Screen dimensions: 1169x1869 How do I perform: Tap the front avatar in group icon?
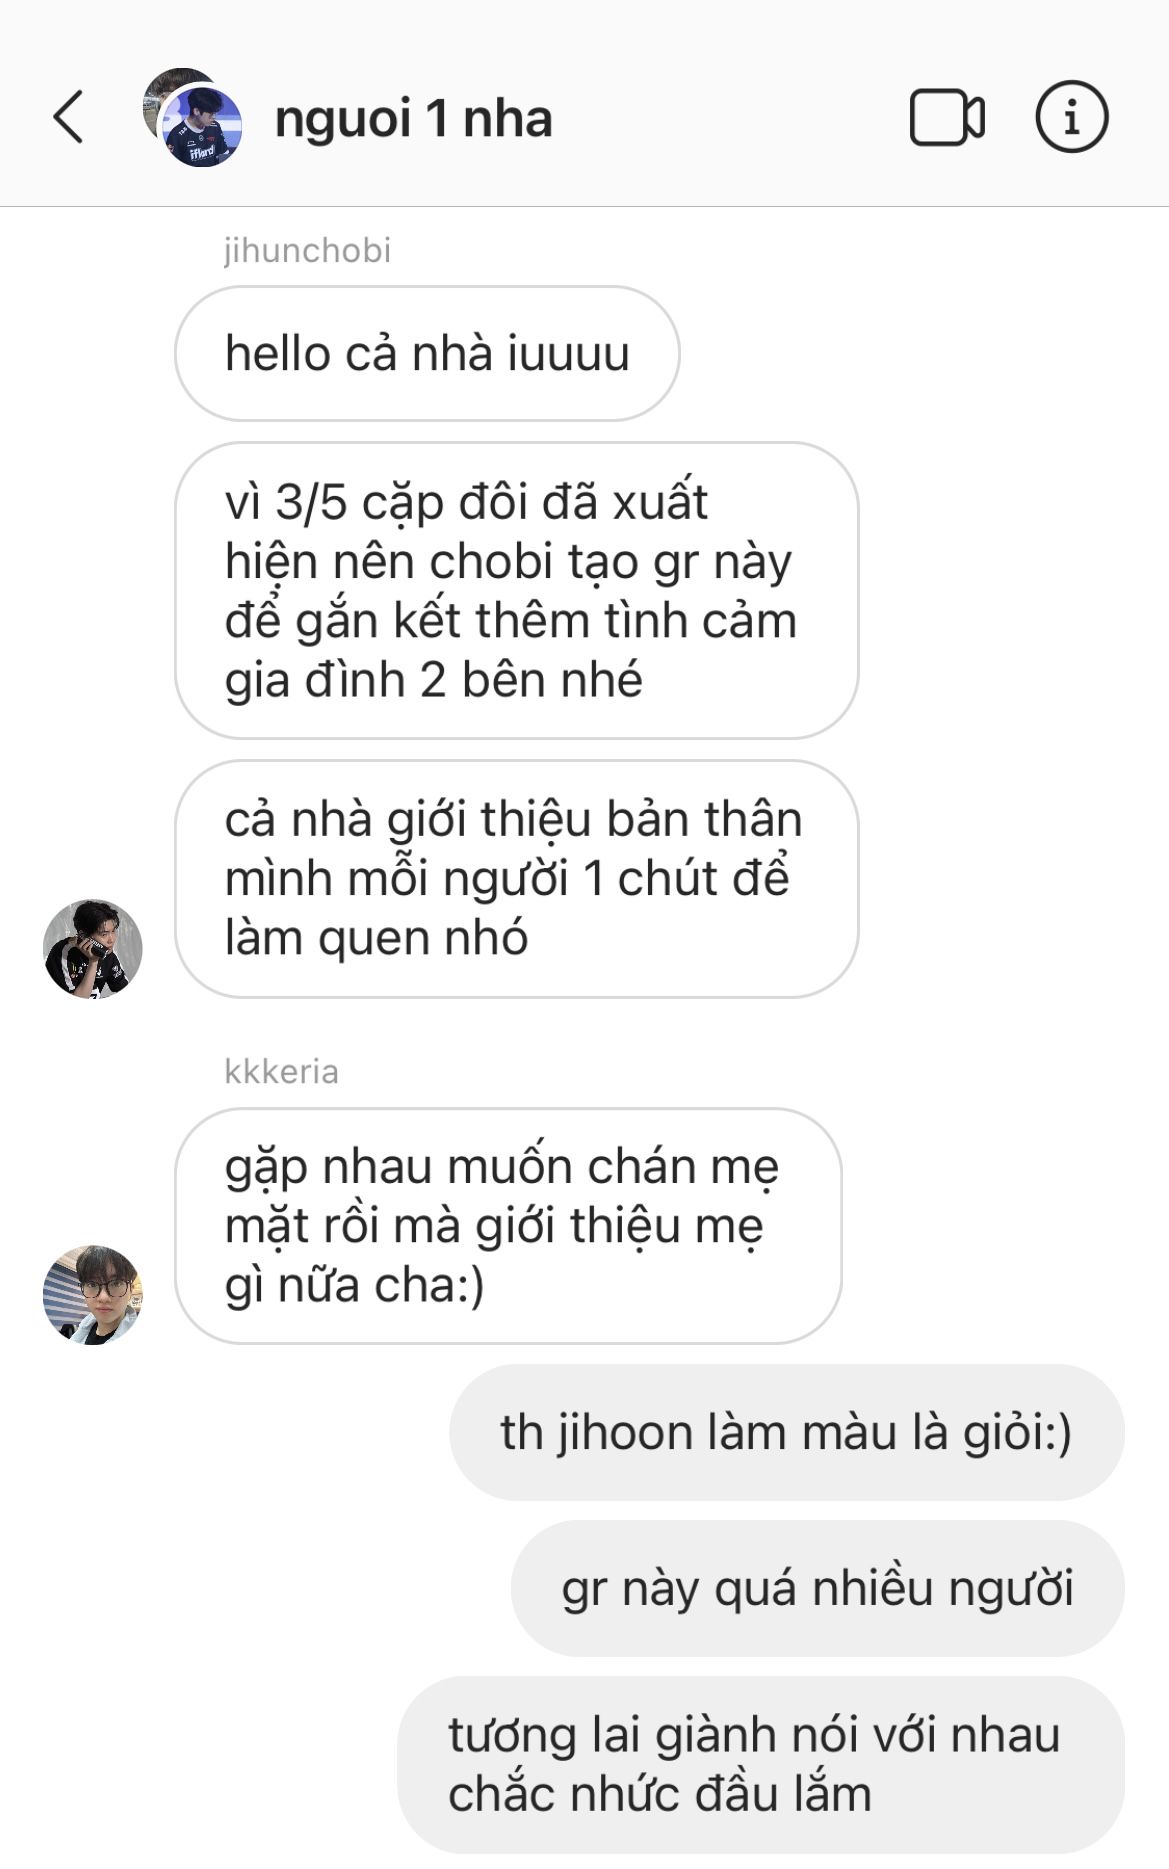pos(203,127)
